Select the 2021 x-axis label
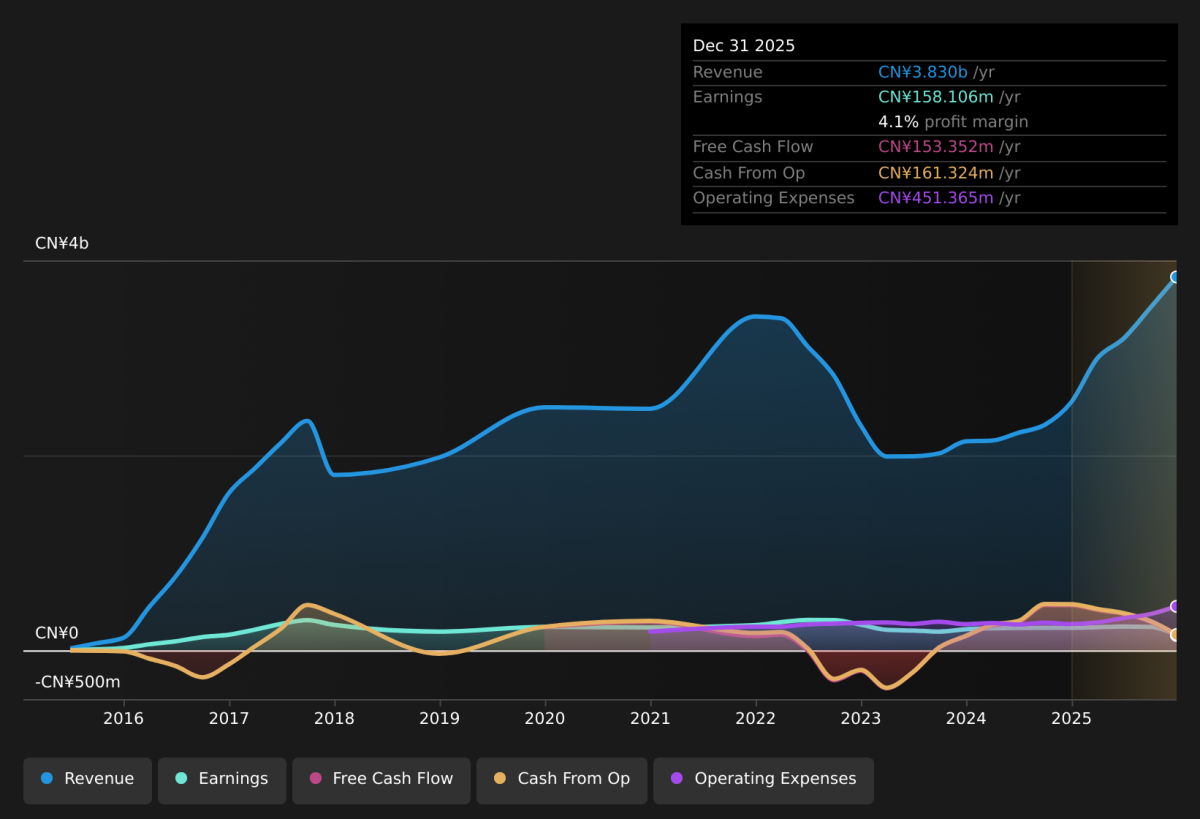 pyautogui.click(x=650, y=718)
